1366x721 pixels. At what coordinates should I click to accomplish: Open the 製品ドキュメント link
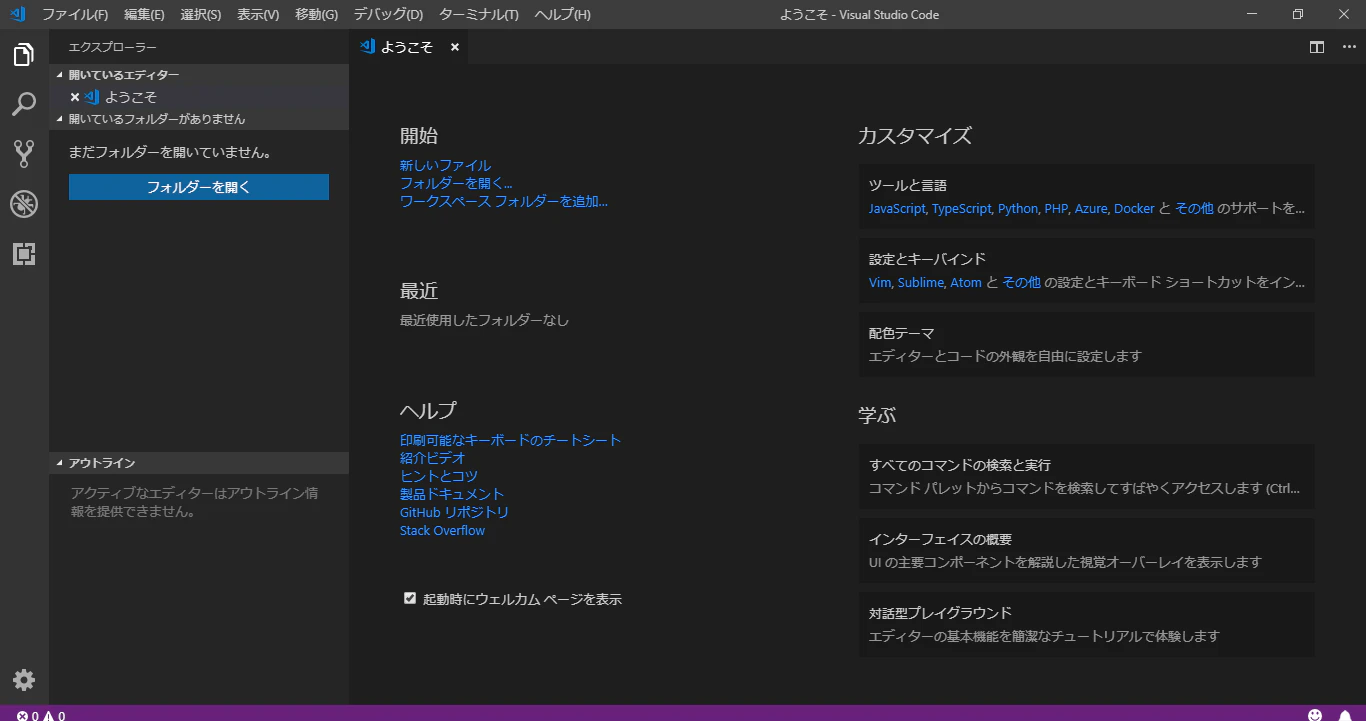[x=452, y=494]
